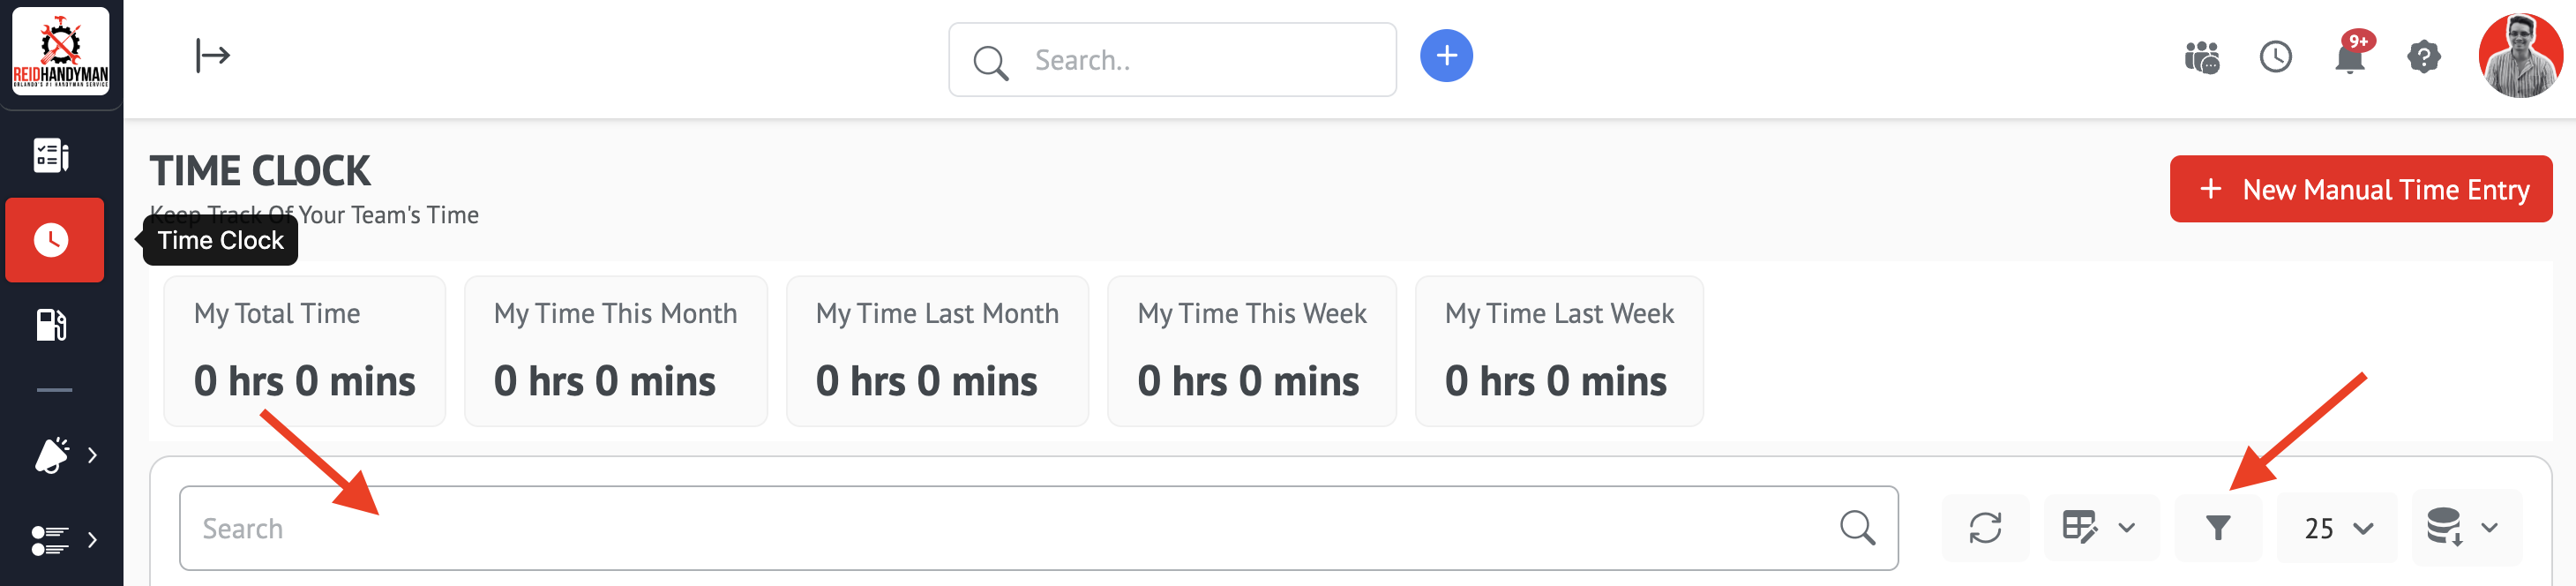Image resolution: width=2576 pixels, height=586 pixels.
Task: Expand the sidebar with arrow toggle
Action: [212, 56]
